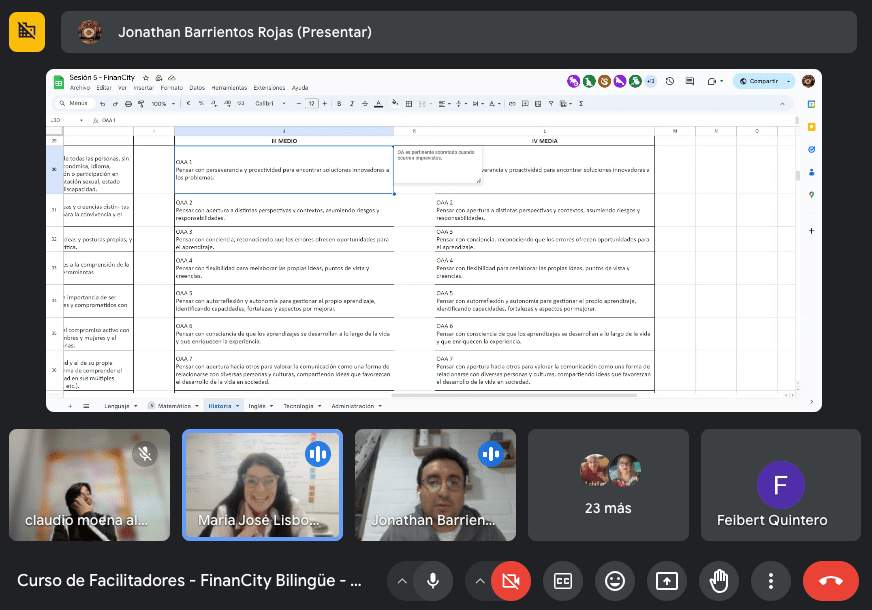Image resolution: width=872 pixels, height=610 pixels.
Task: Open the three-dot more options menu
Action: click(770, 581)
